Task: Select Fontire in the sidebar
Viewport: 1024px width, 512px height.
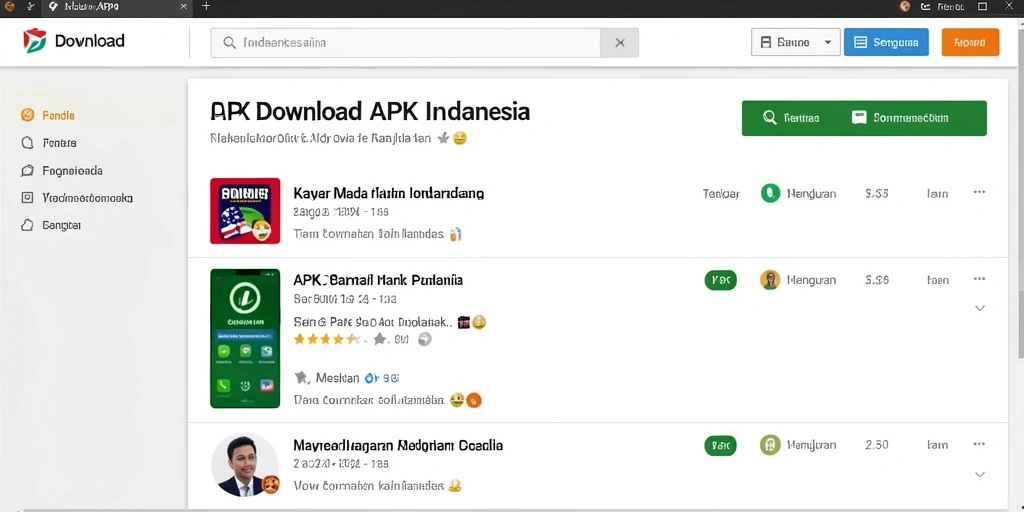Action: [x=59, y=142]
